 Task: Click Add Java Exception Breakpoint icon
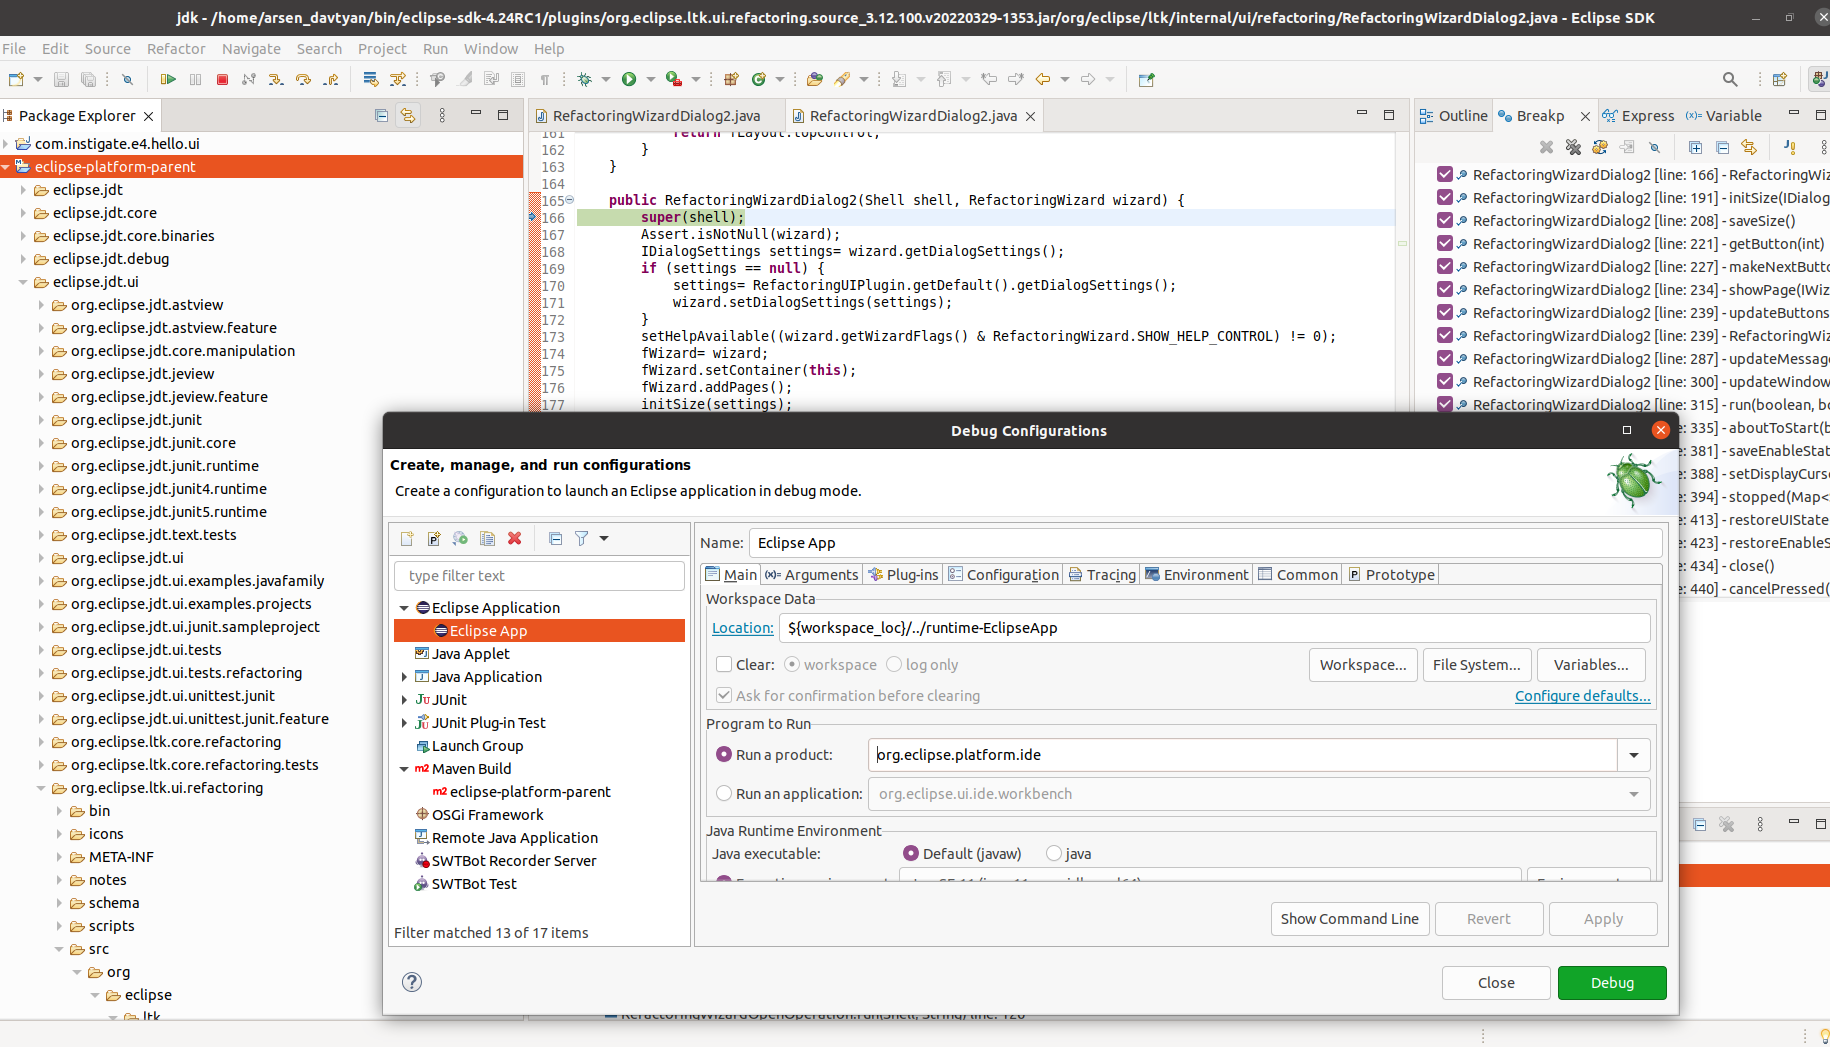pos(1790,147)
